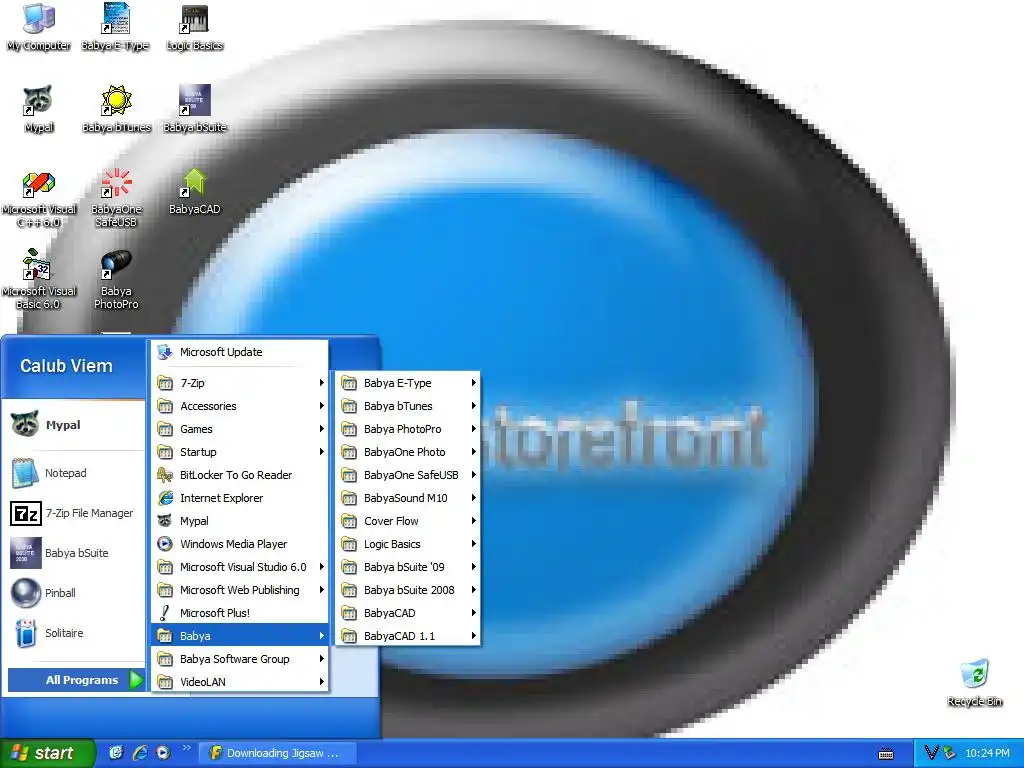Expand the 7-Zip programs folder
Image resolution: width=1024 pixels, height=768 pixels.
[240, 383]
